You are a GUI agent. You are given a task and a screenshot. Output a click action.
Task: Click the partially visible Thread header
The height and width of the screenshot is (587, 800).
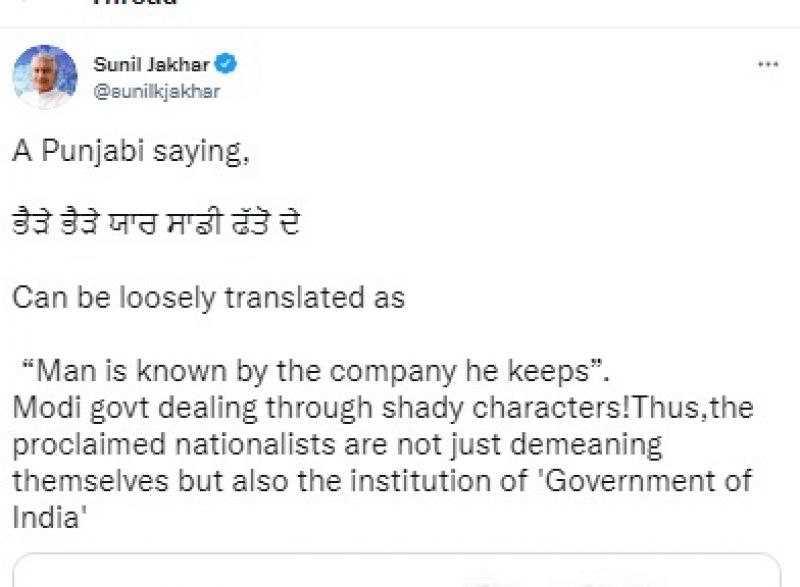(x=134, y=3)
